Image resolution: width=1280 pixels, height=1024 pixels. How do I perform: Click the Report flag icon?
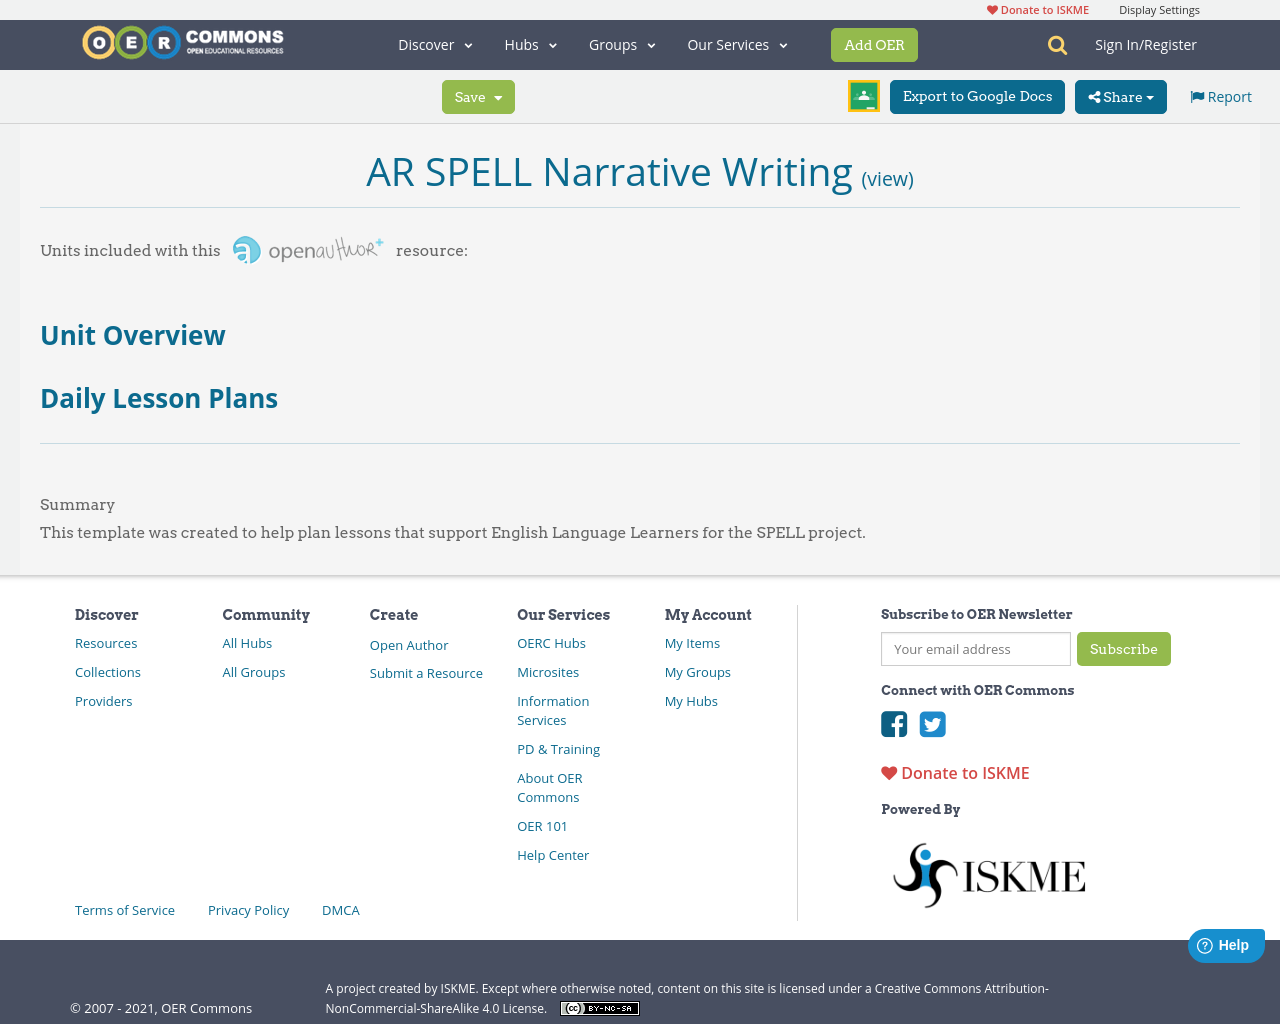tap(1198, 95)
